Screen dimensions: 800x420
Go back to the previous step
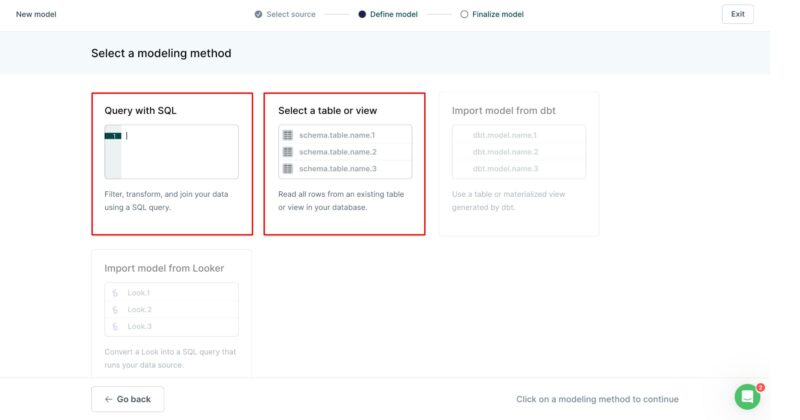coord(128,399)
